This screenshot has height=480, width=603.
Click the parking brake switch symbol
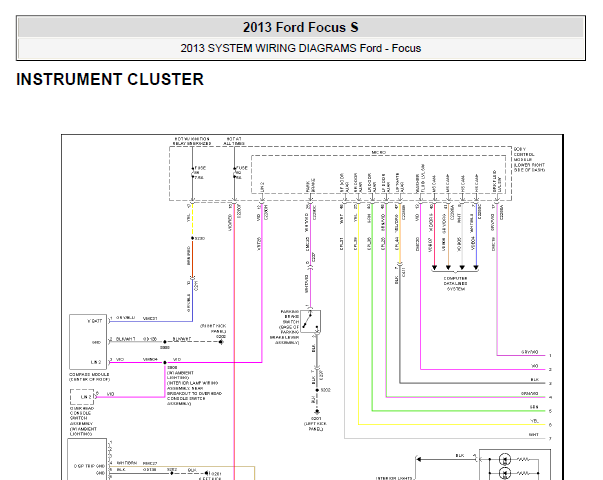(x=311, y=322)
